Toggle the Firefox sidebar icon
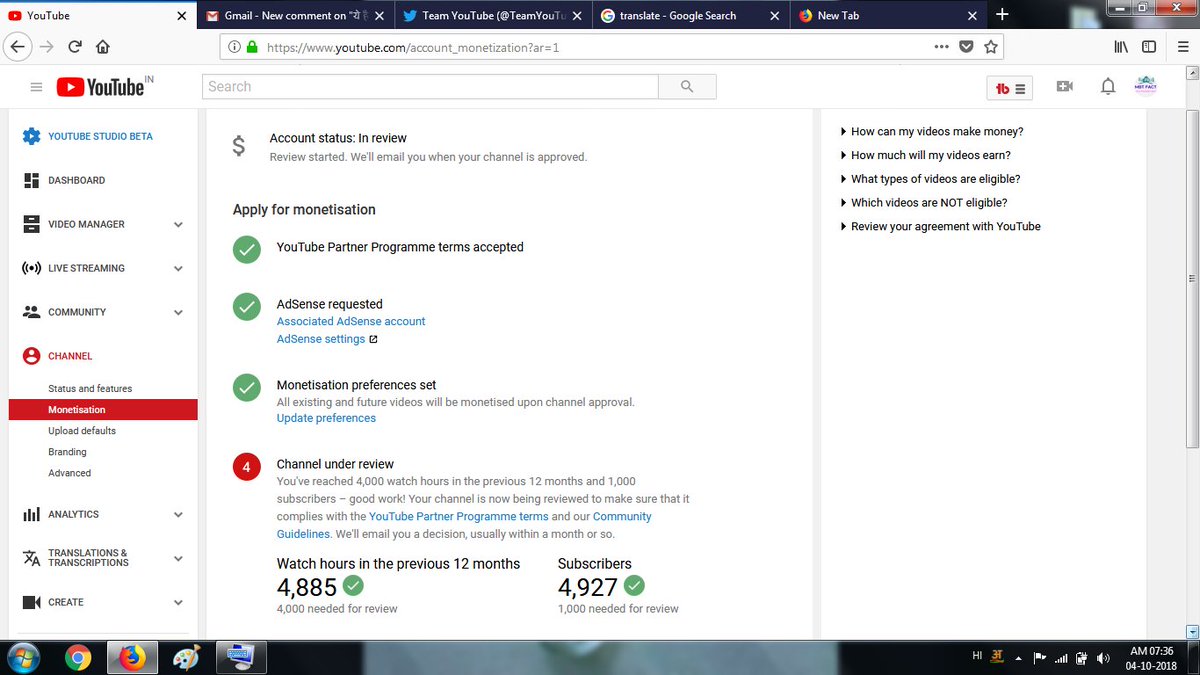 [x=1149, y=46]
